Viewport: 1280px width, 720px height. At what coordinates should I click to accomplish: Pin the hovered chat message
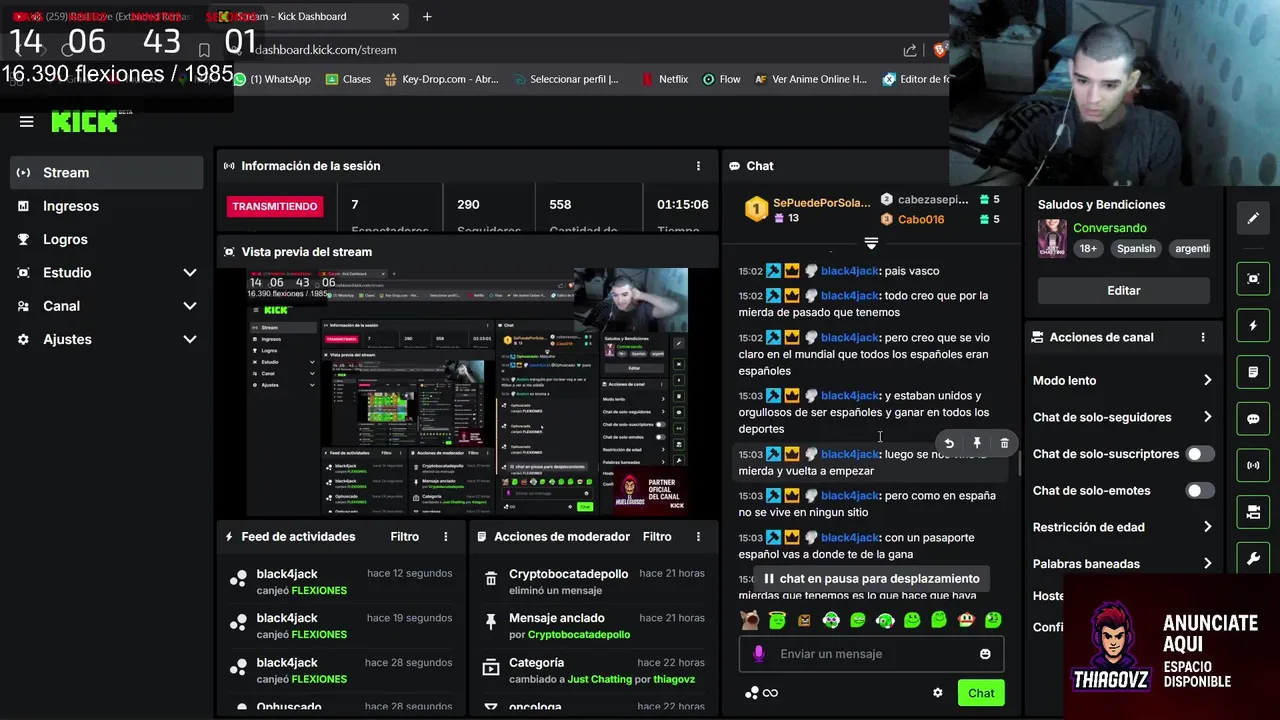pos(977,443)
